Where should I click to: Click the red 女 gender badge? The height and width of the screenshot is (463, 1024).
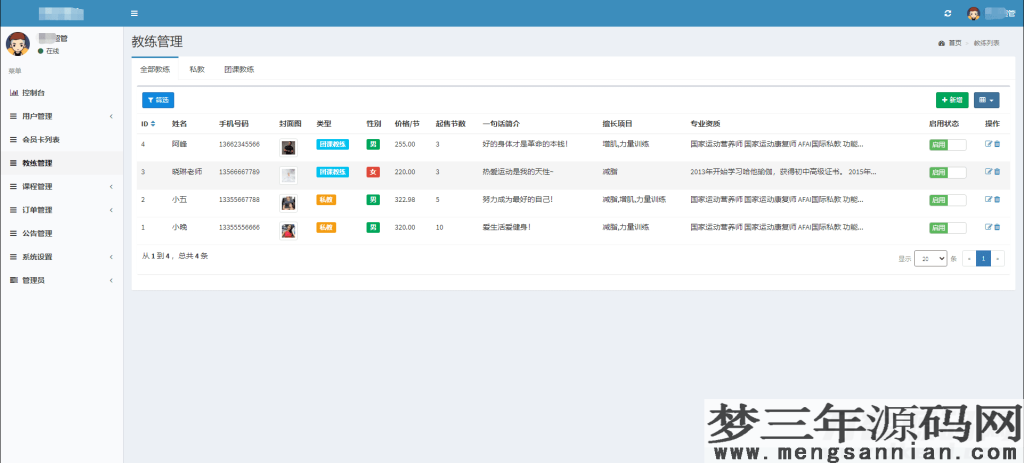(x=373, y=172)
